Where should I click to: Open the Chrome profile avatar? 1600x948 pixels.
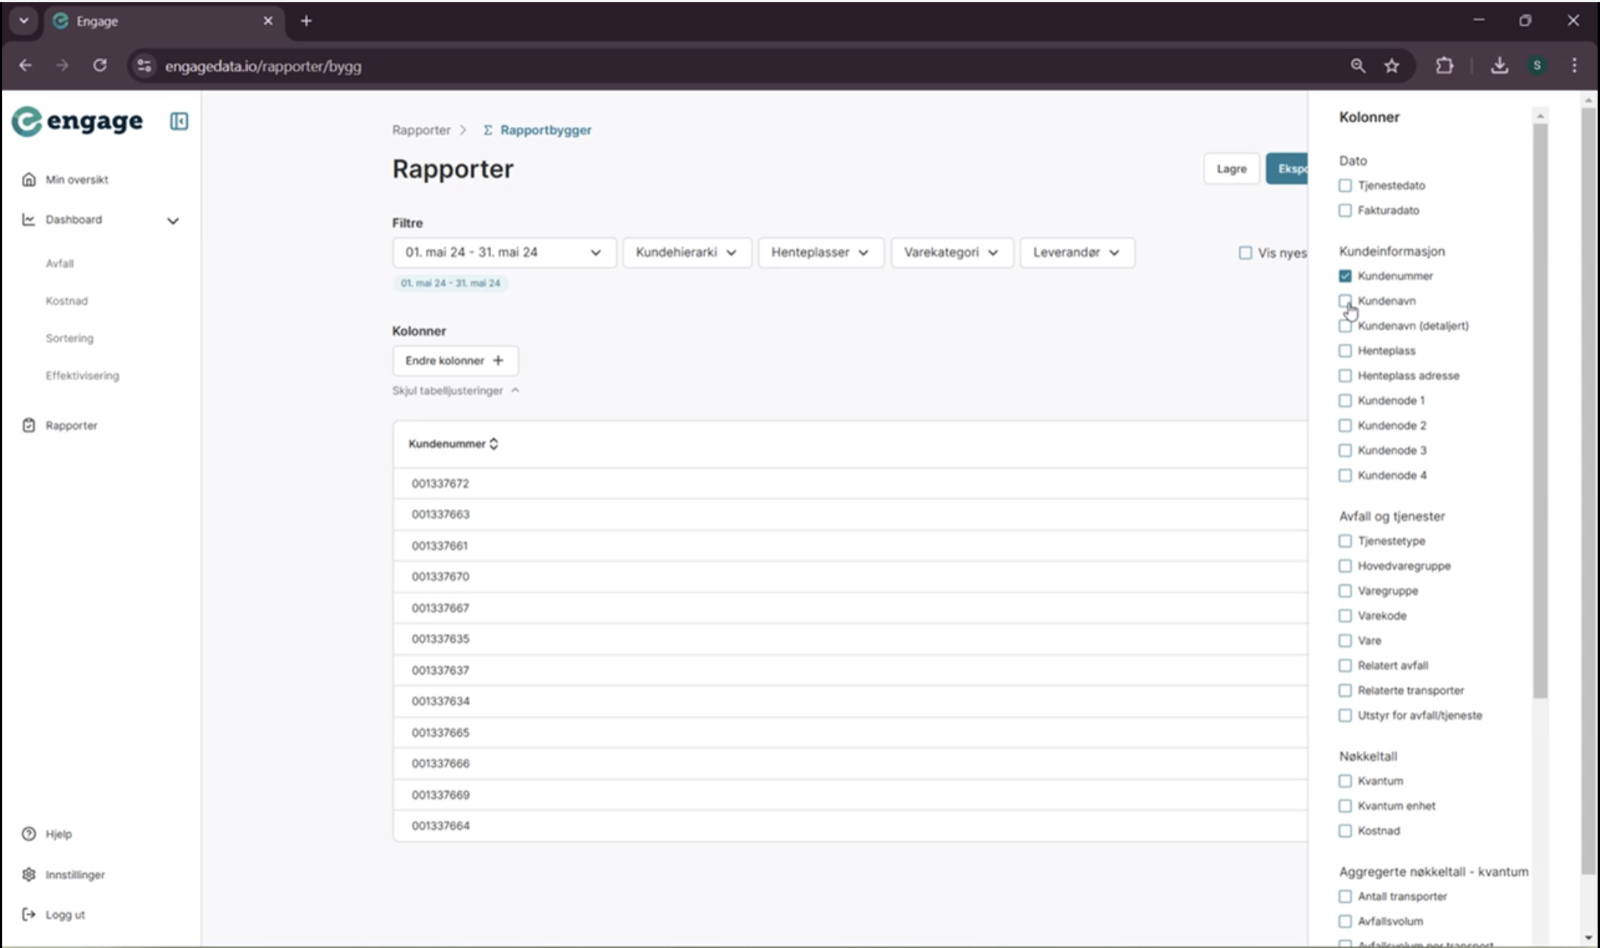point(1538,66)
